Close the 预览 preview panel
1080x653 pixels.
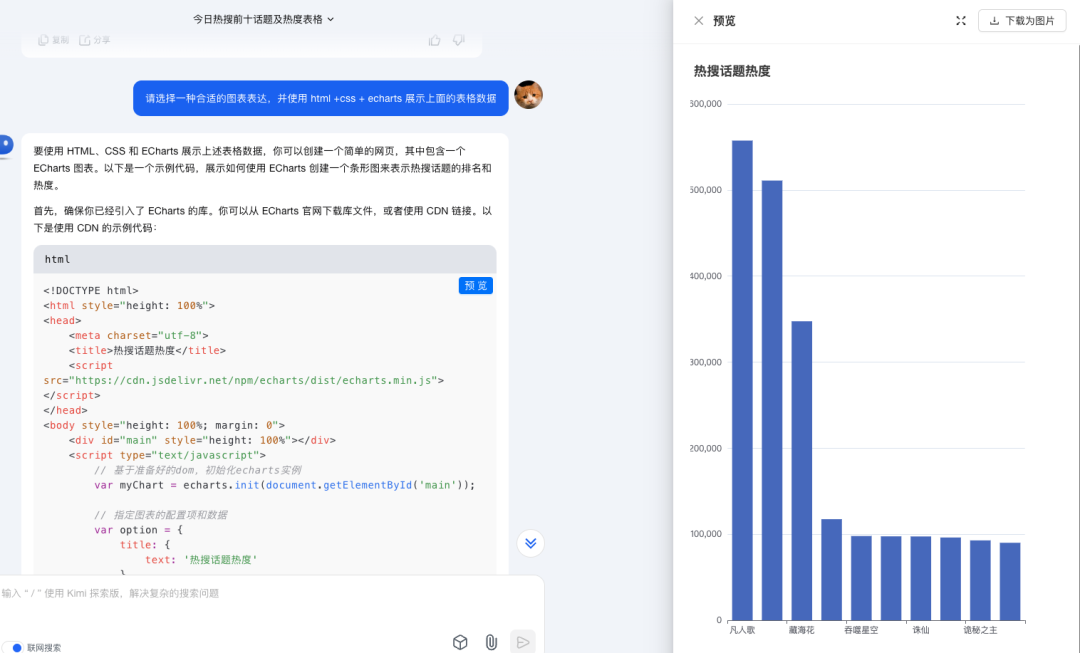tap(697, 20)
